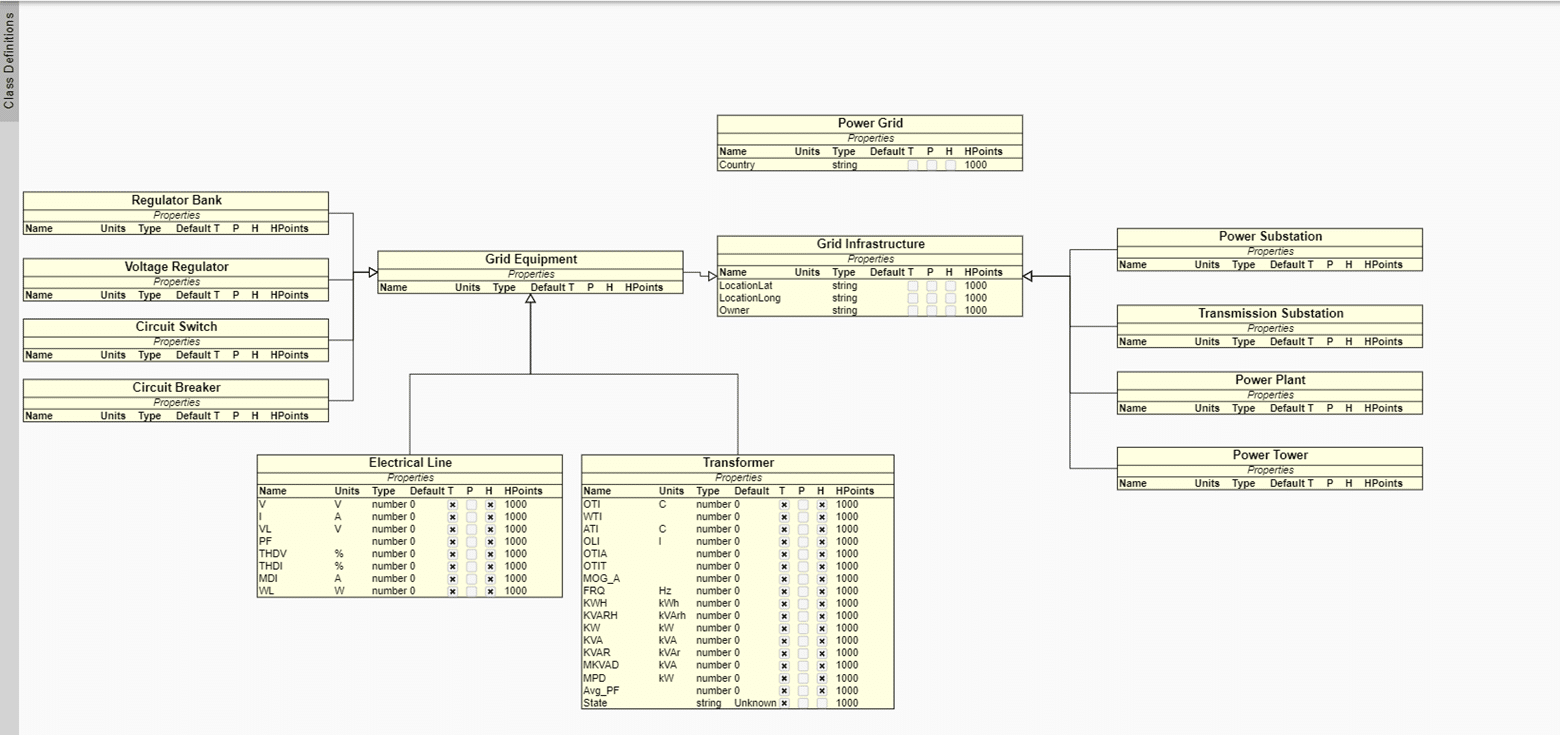Check the T checkbox for Country in Power Grid
1560x735 pixels.
coord(911,164)
